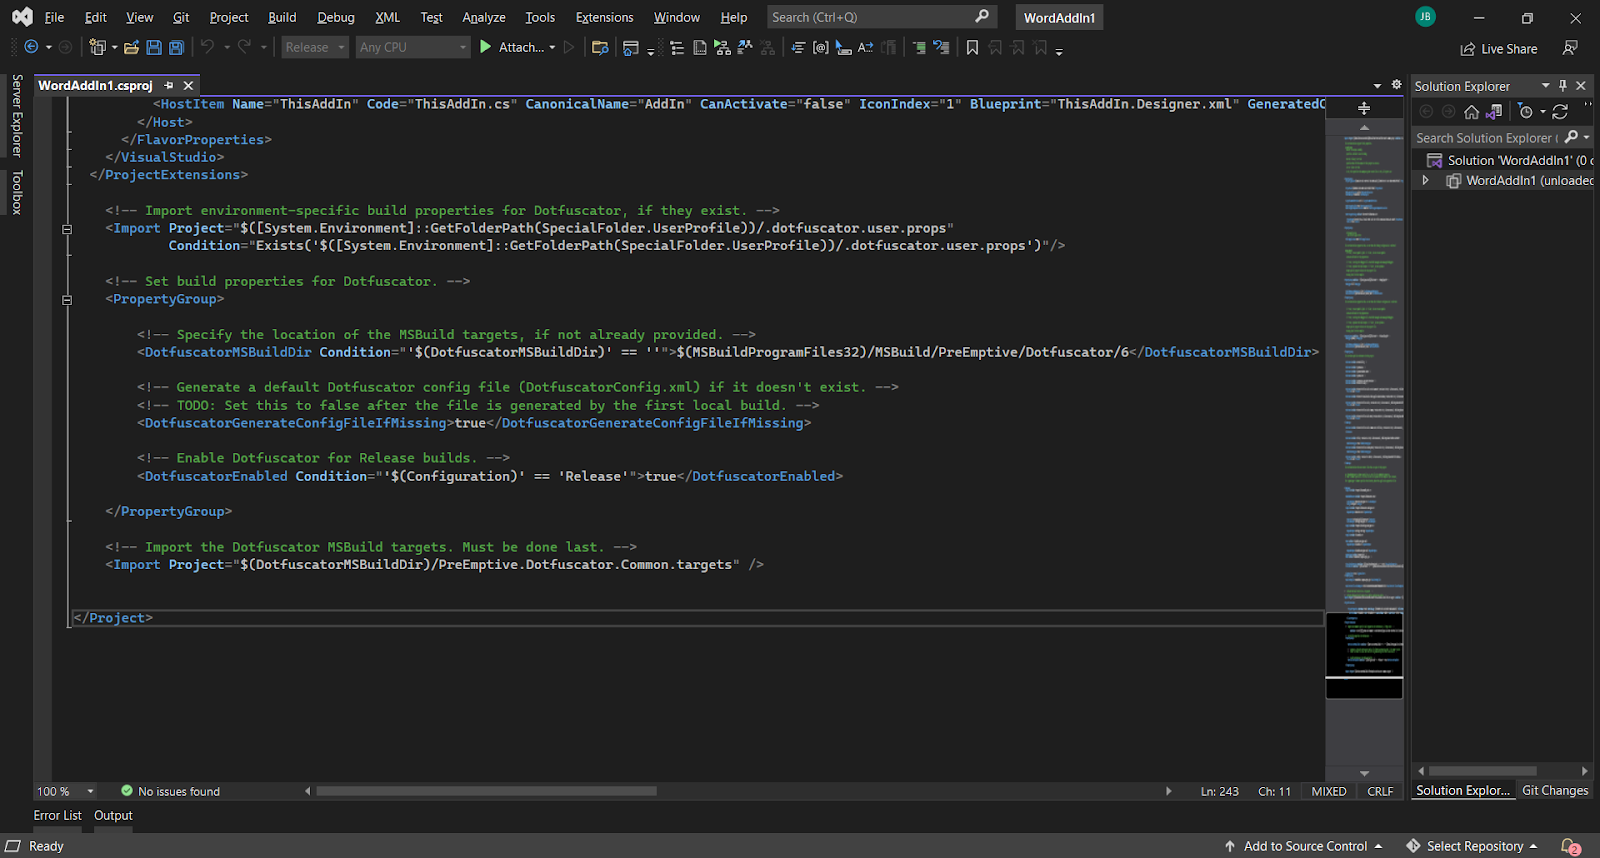1600x858 pixels.
Task: Toggle pin on WordAddIn1.csproj tab
Action: point(169,86)
